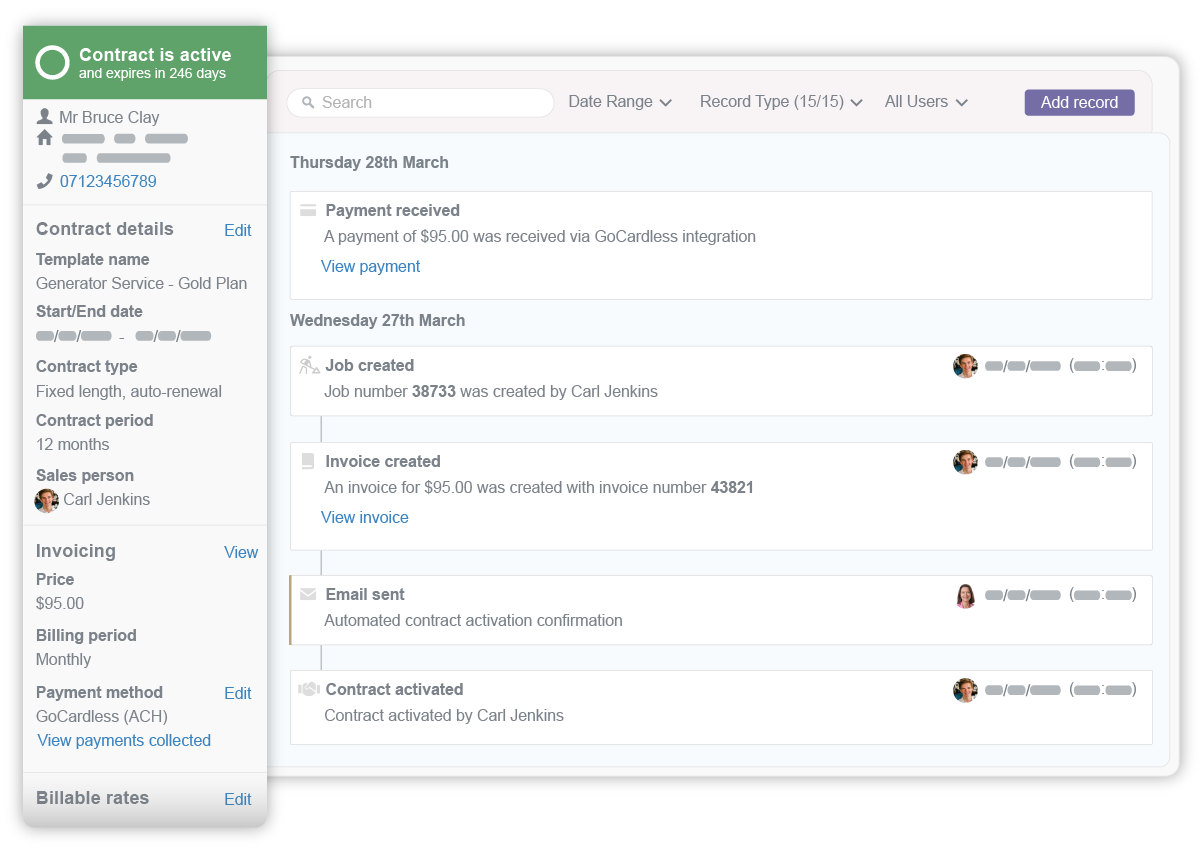Click the magnifying glass search icon
This screenshot has height=853, width=1200.
tap(307, 103)
